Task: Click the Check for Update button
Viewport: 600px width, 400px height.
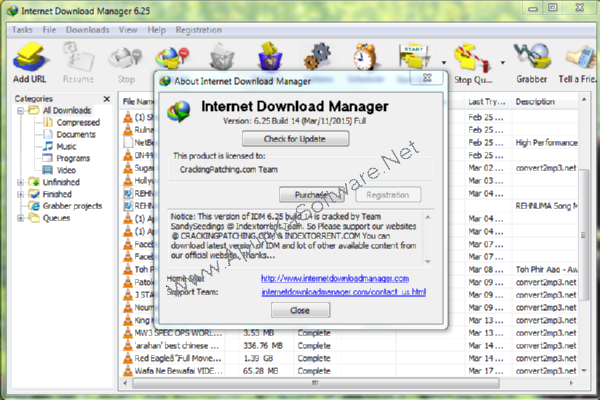Action: pos(295,139)
